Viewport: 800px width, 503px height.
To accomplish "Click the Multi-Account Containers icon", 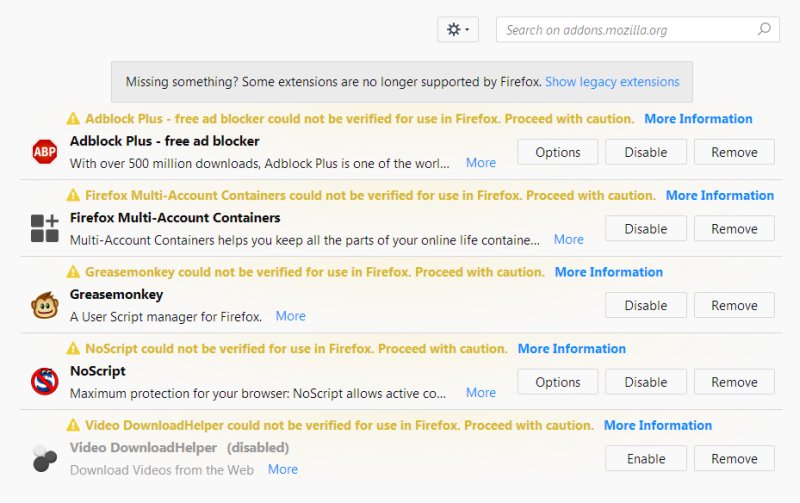I will point(45,228).
